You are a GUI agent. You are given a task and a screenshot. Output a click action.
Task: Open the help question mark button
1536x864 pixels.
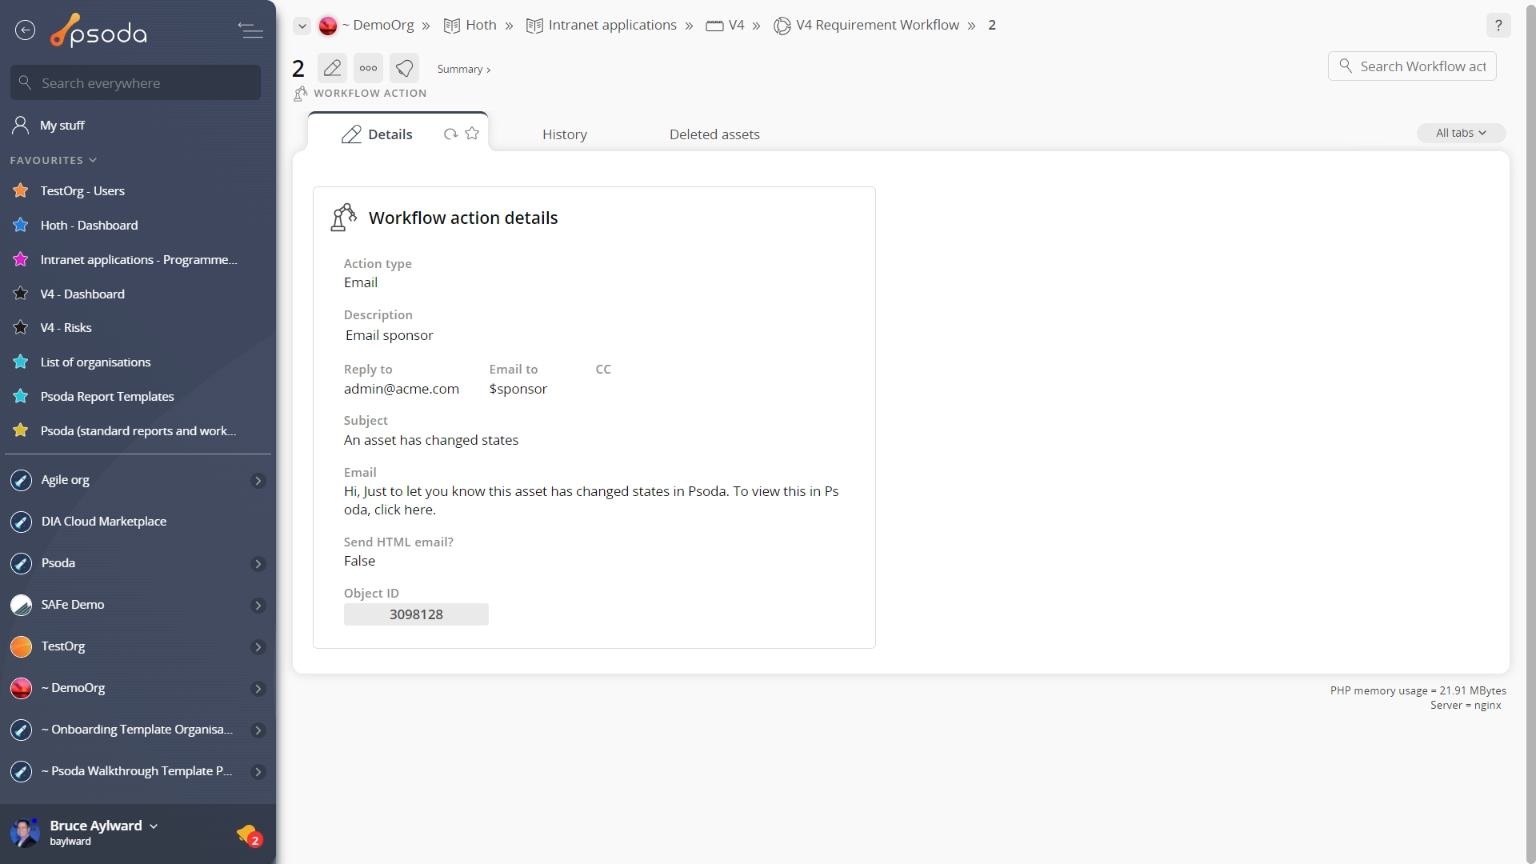(x=1498, y=26)
